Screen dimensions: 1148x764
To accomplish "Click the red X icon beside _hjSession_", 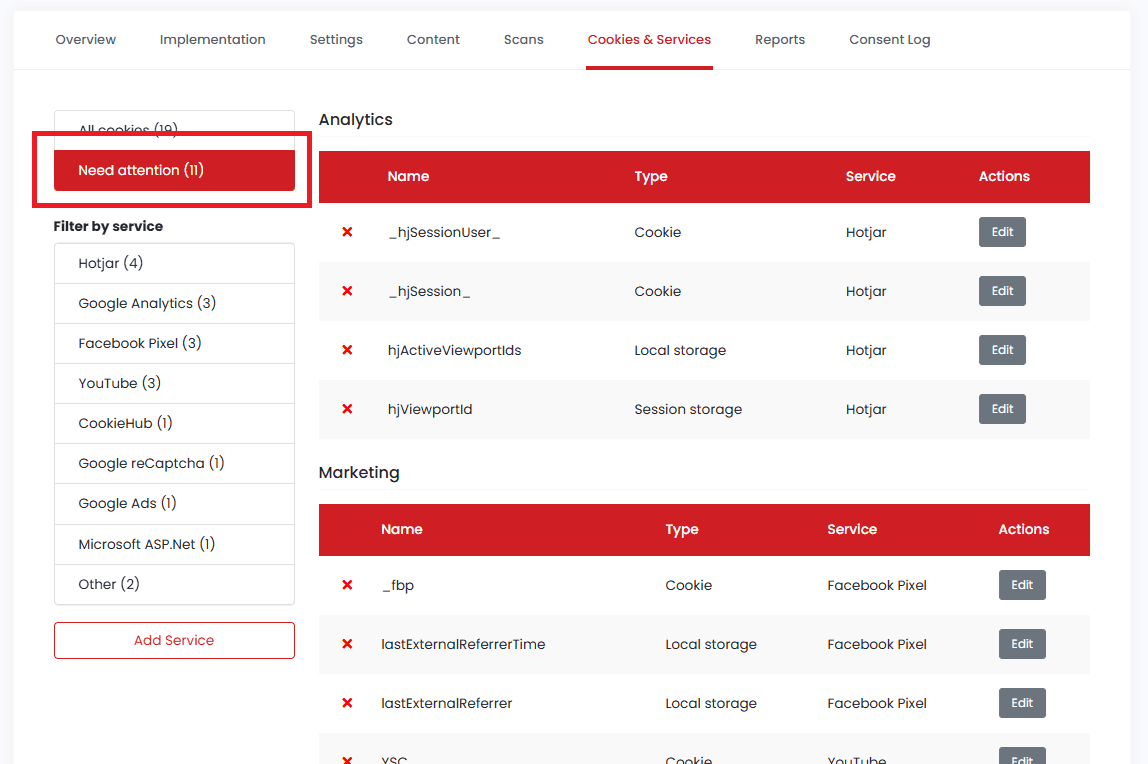I will tap(347, 291).
